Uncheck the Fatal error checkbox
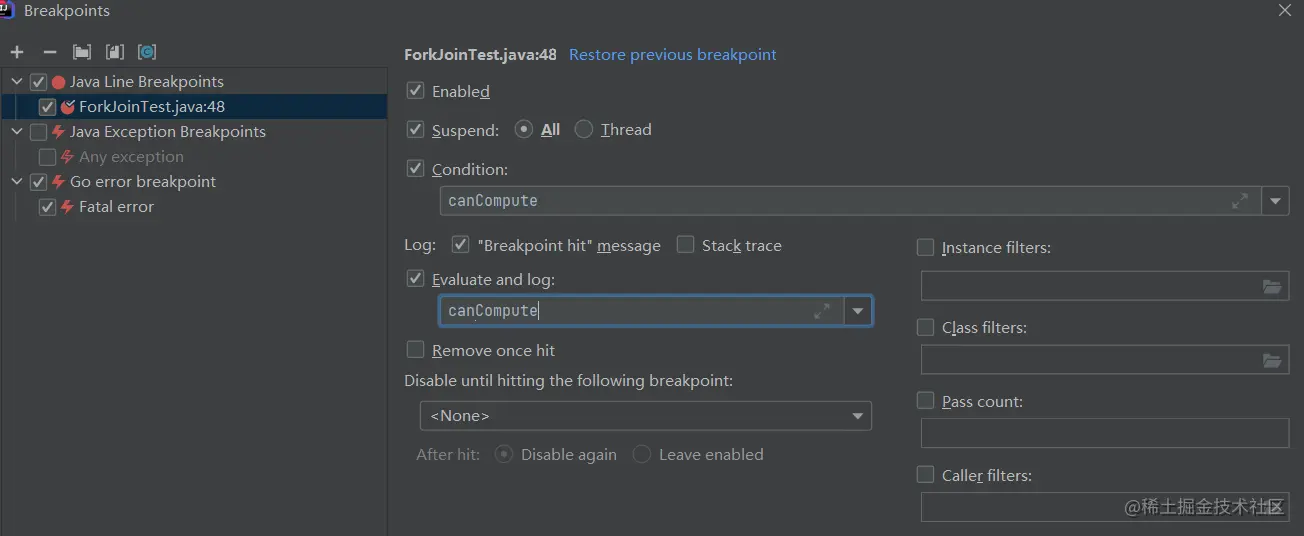1304x536 pixels. 47,207
